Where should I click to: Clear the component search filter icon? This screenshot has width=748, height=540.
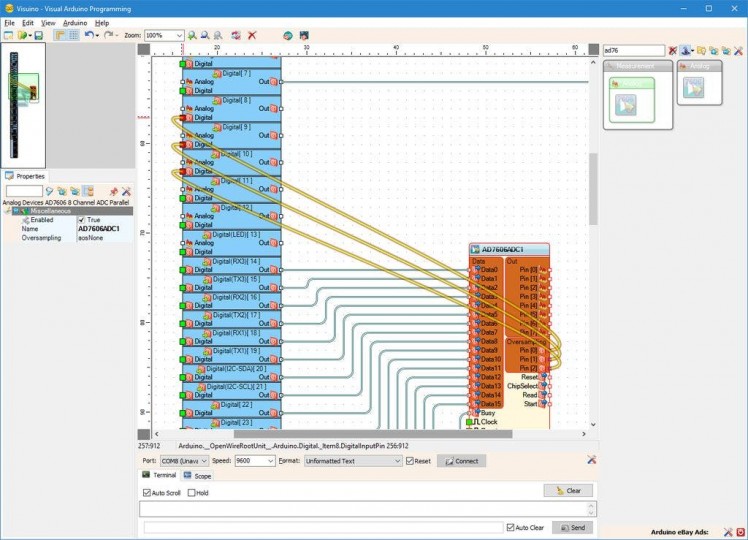tap(673, 50)
